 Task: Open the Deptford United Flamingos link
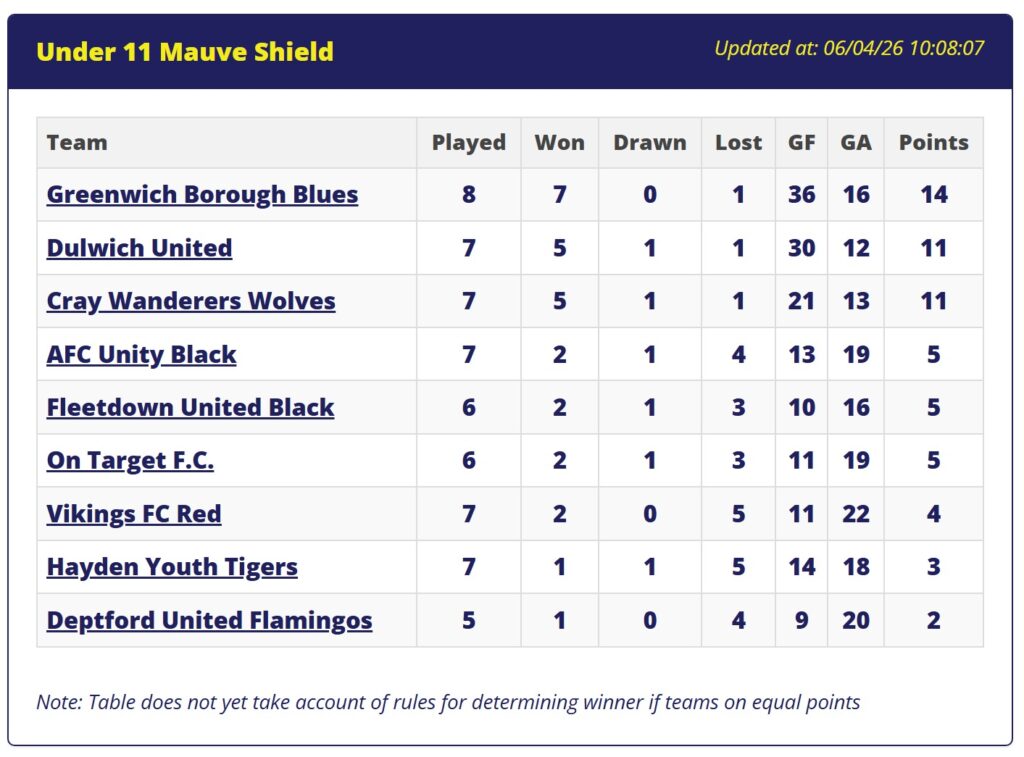coord(209,620)
